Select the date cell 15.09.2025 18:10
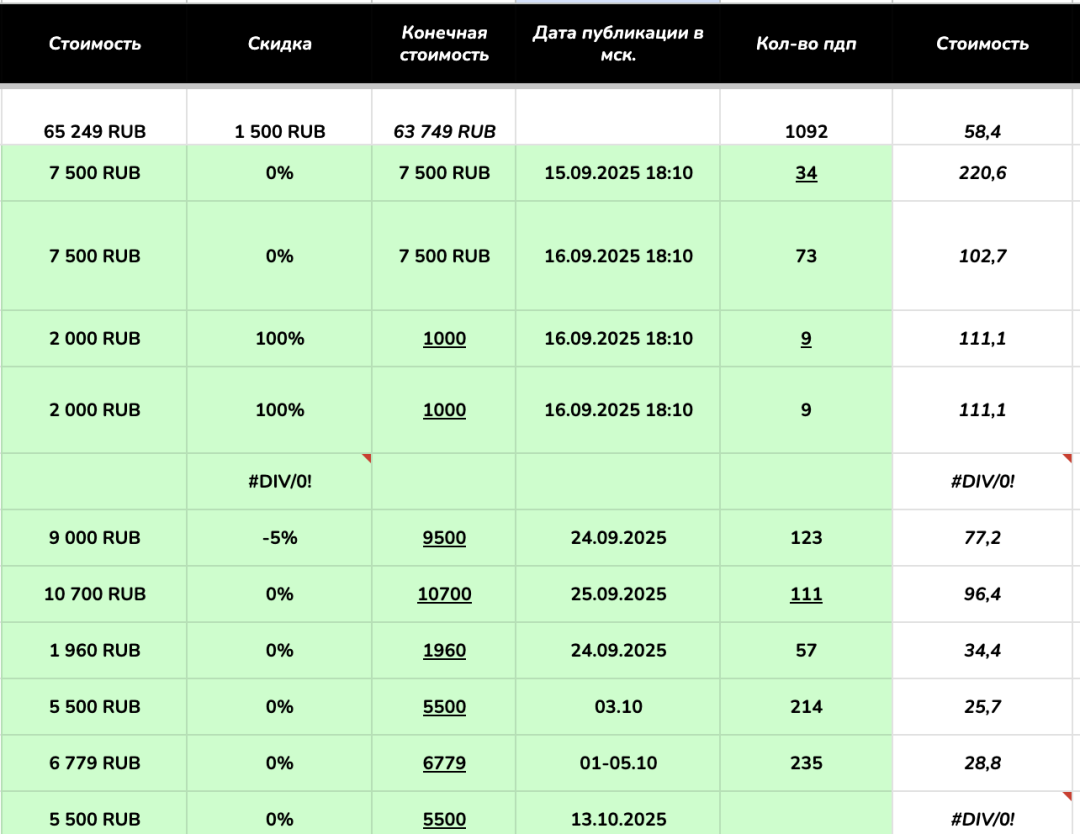The height and width of the screenshot is (834, 1080). point(618,173)
